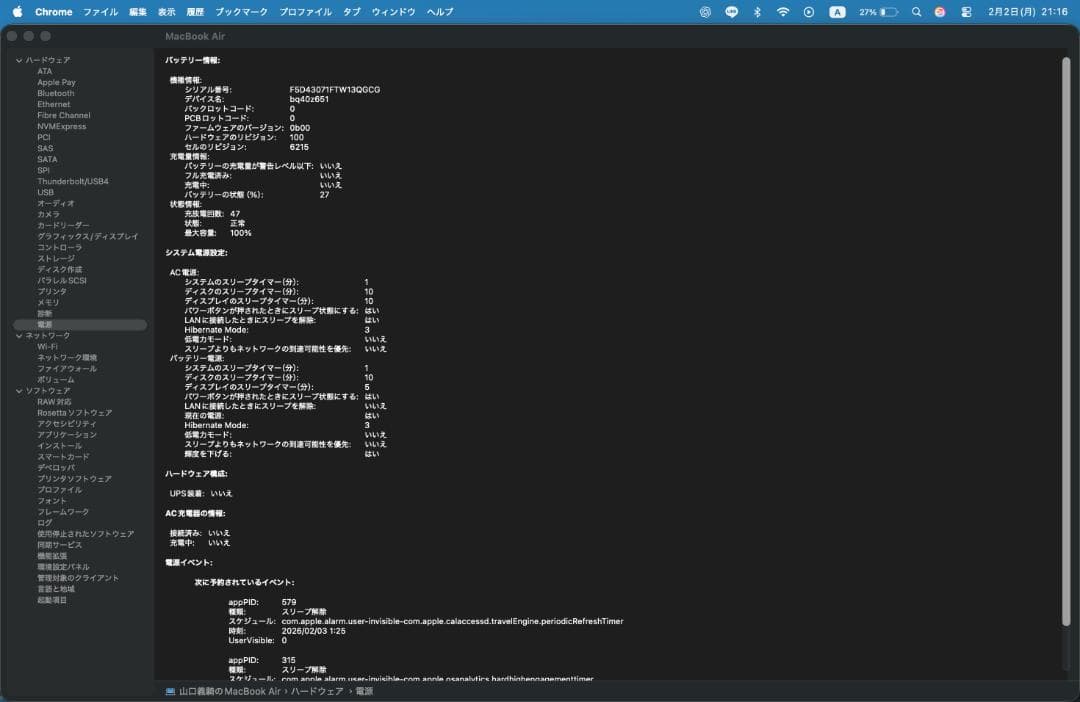Image resolution: width=1080 pixels, height=702 pixels.
Task: Collapse the ハードウェア section
Action: (x=19, y=60)
